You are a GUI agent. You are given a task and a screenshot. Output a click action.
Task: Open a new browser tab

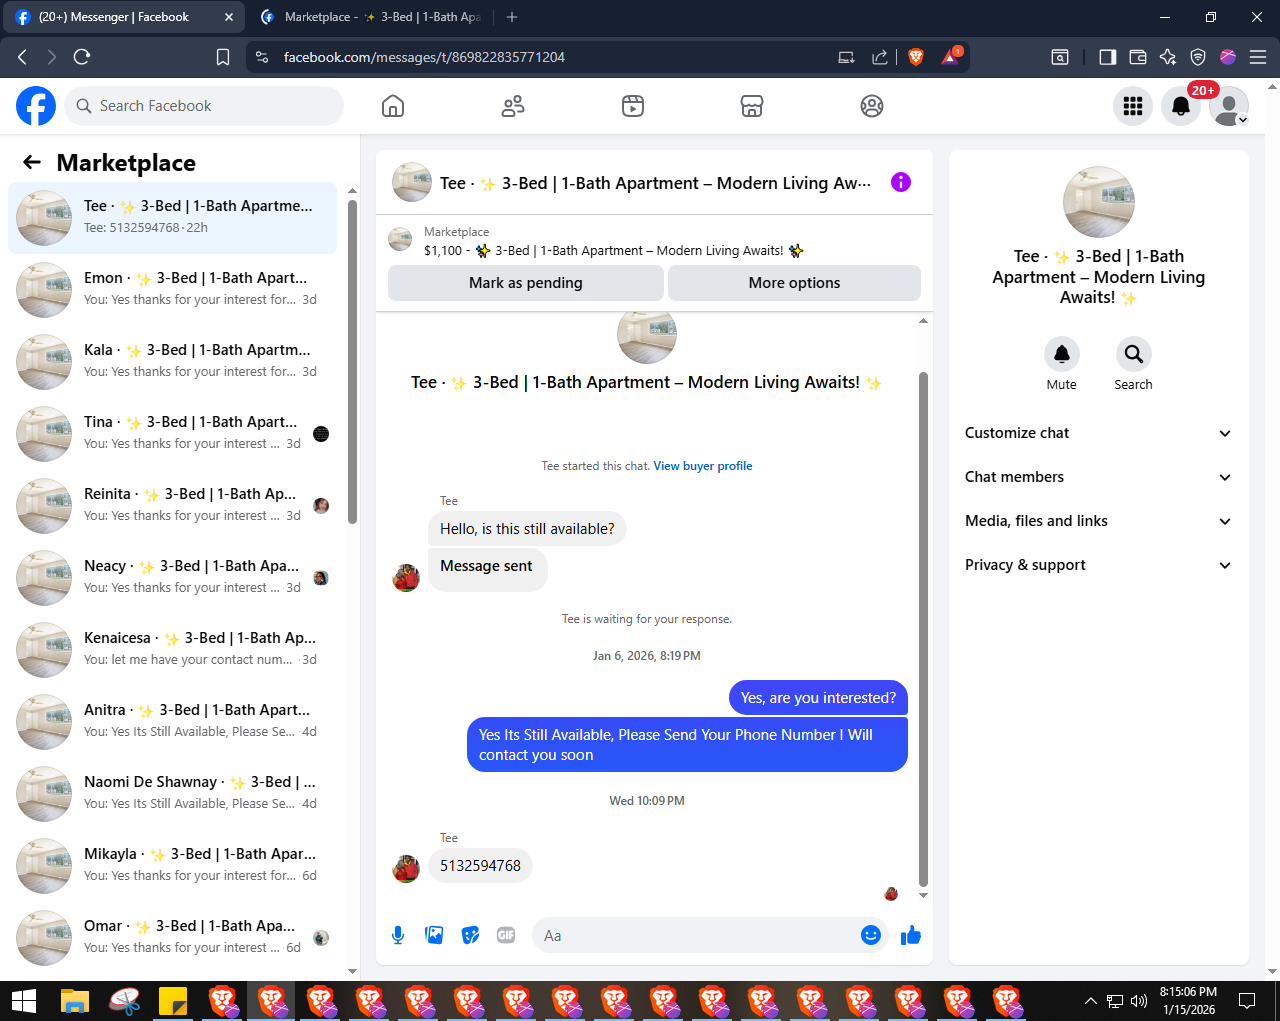[512, 17]
